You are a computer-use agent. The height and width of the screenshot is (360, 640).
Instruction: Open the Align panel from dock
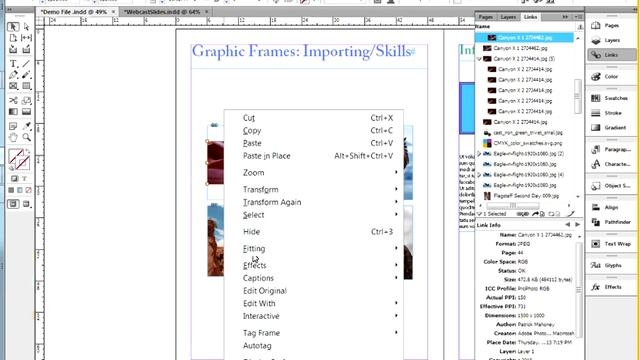point(611,207)
